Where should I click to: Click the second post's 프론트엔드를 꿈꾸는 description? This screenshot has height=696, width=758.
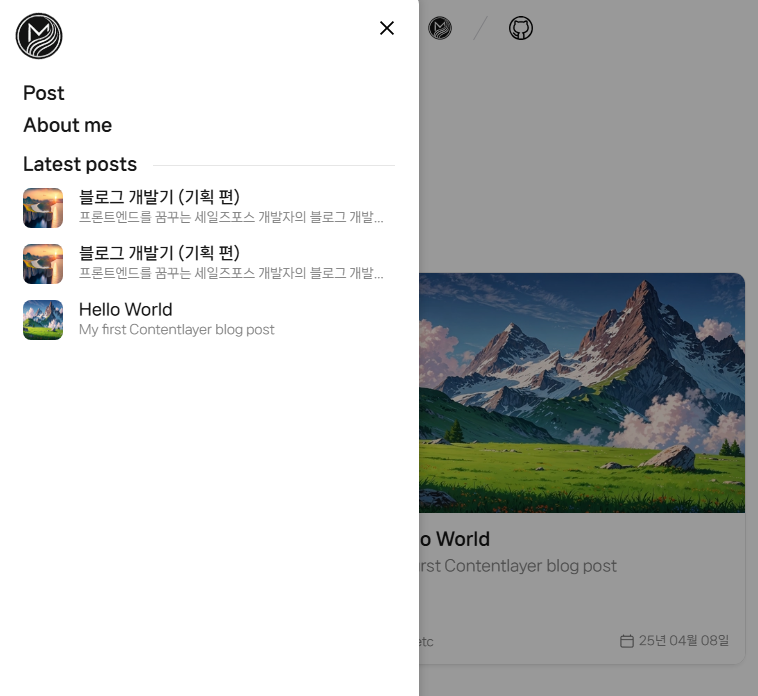(x=231, y=273)
